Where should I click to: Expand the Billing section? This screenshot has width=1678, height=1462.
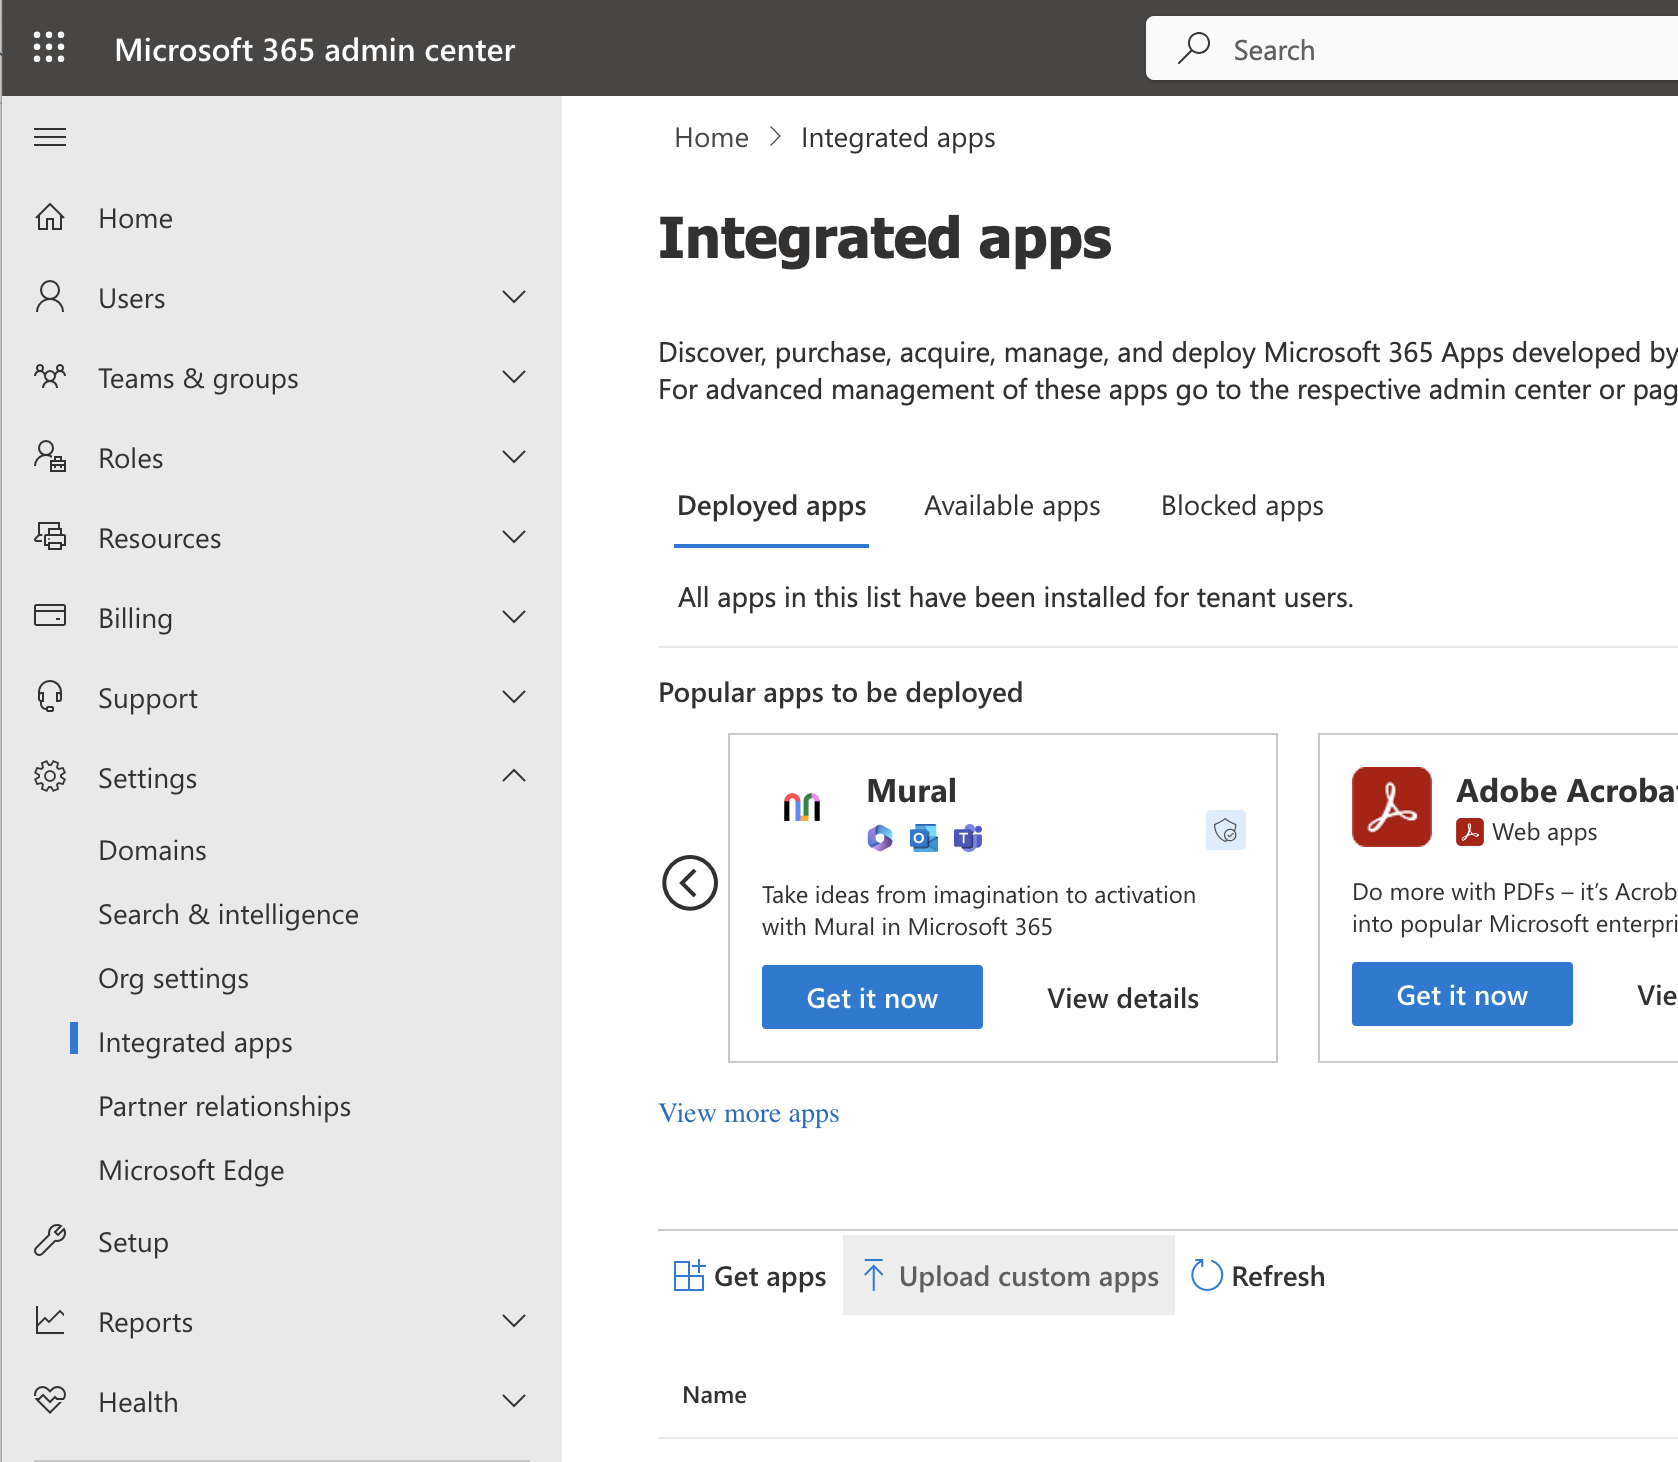[514, 617]
